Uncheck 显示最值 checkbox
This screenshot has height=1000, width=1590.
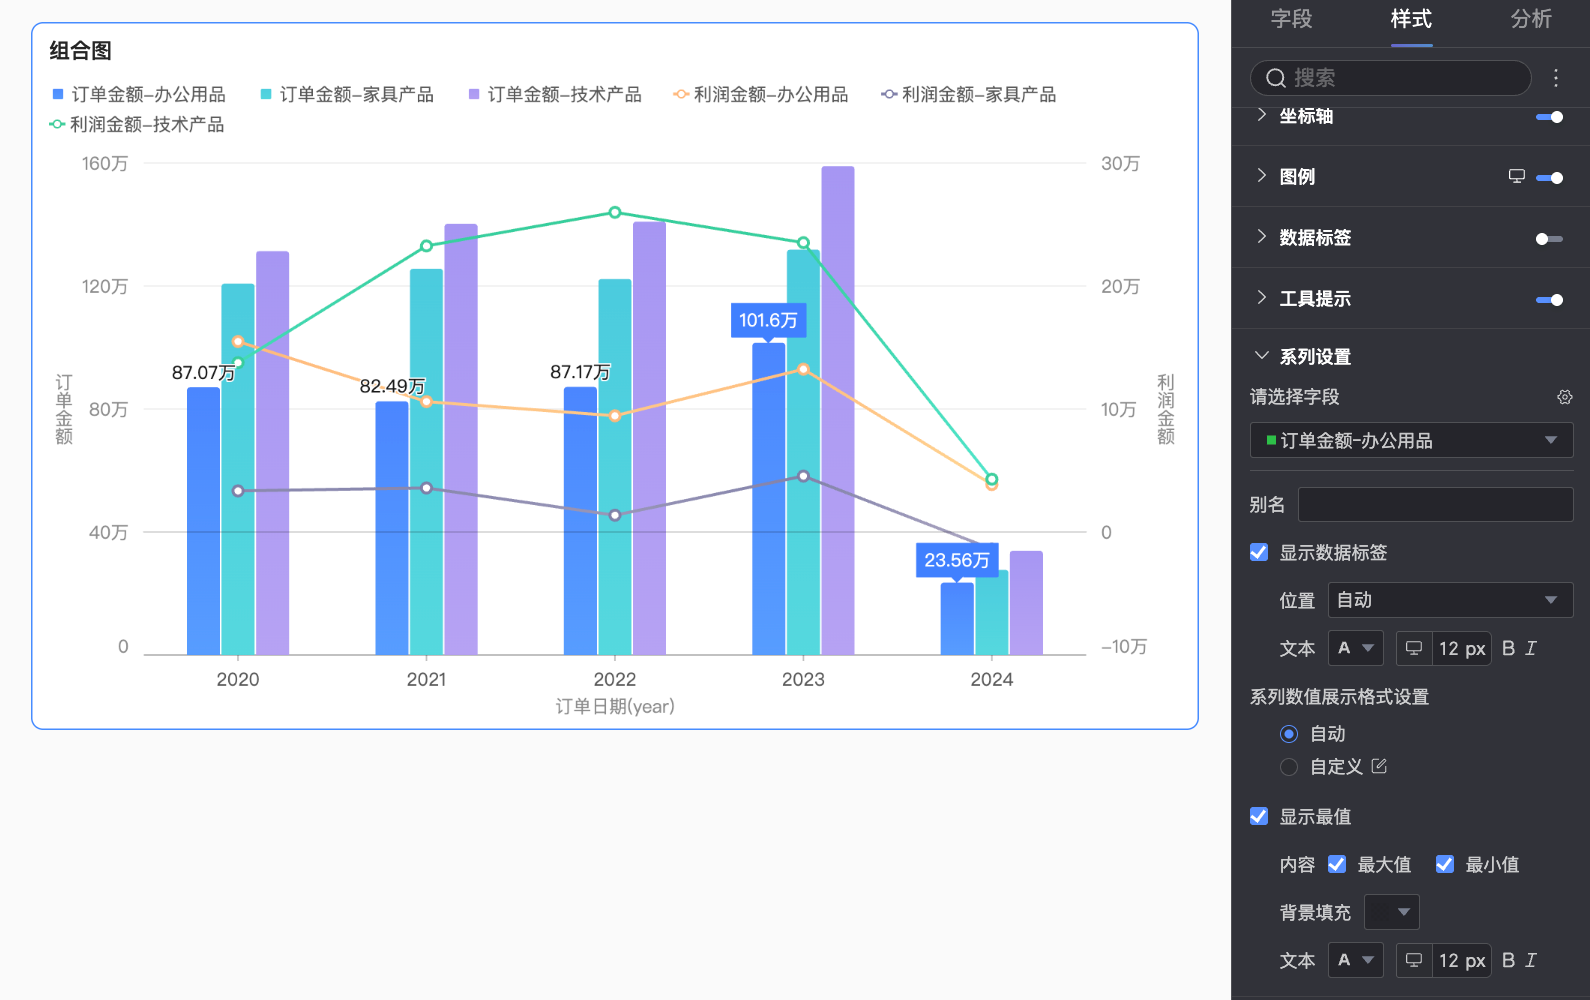point(1259,816)
